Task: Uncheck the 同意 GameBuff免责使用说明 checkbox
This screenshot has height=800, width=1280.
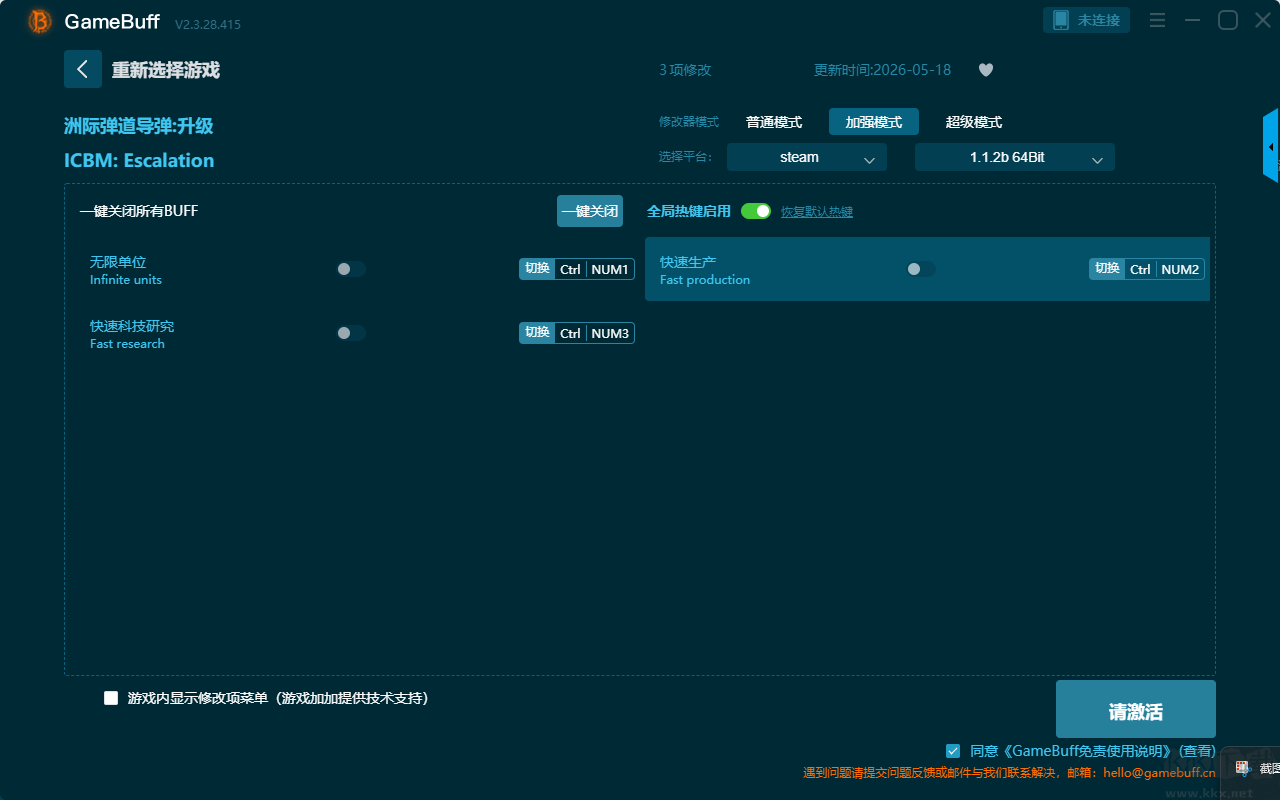Action: [x=953, y=750]
